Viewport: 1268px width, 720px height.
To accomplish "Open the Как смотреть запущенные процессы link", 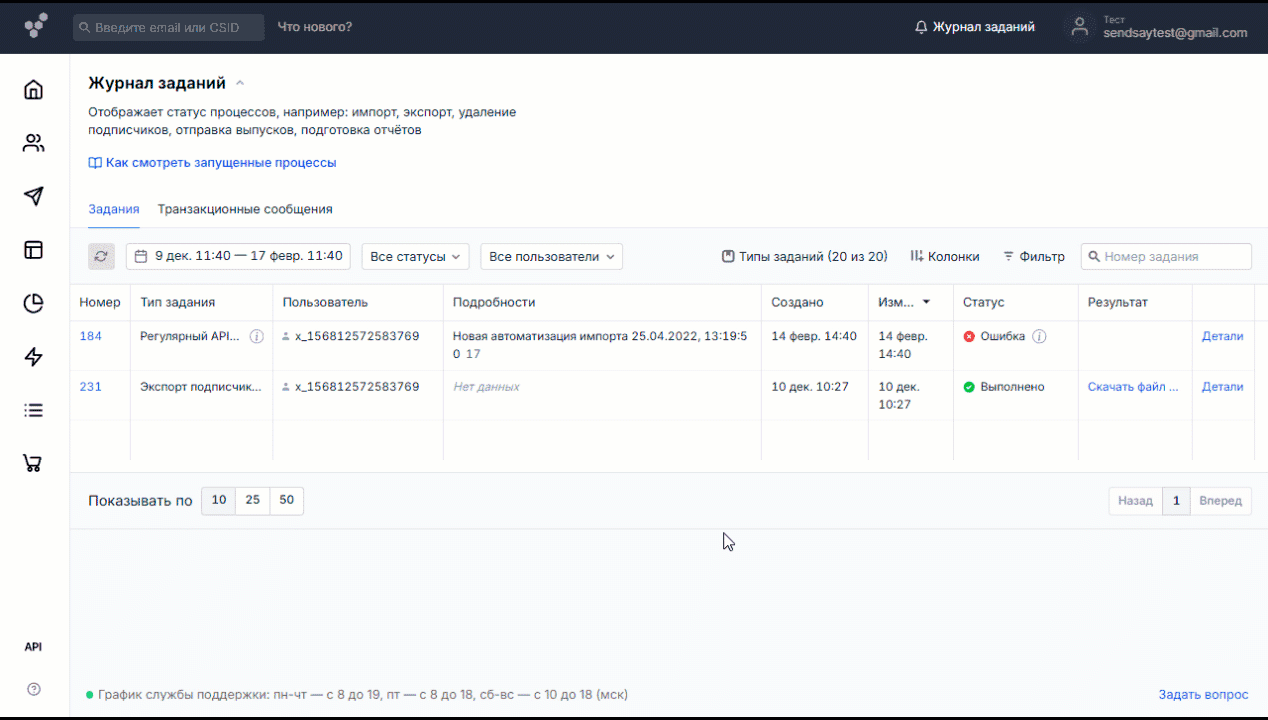I will point(220,163).
